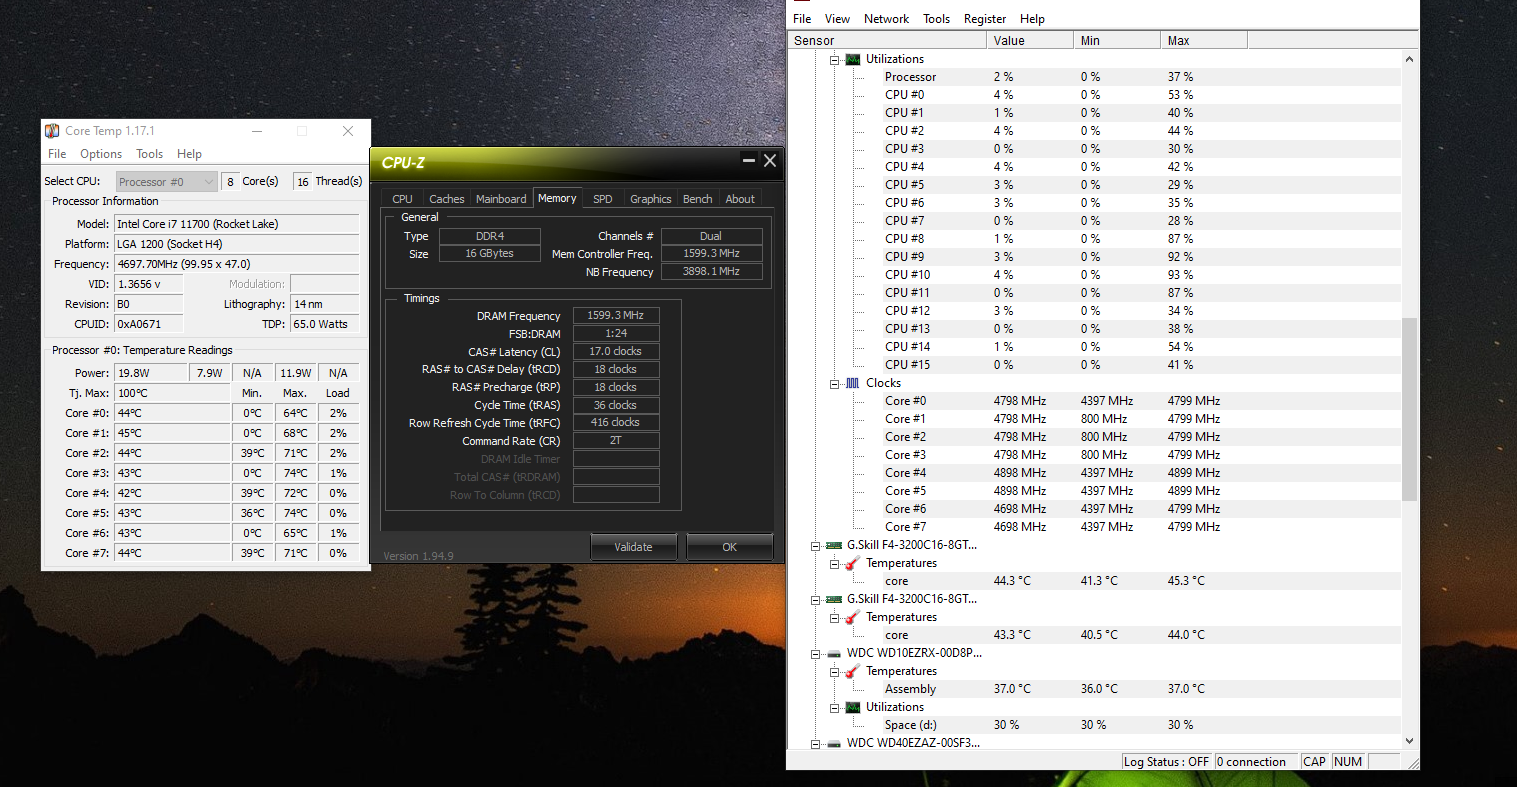Click the thermometer icon above the 44.3 °C core row
1517x787 pixels.
pyautogui.click(x=853, y=563)
